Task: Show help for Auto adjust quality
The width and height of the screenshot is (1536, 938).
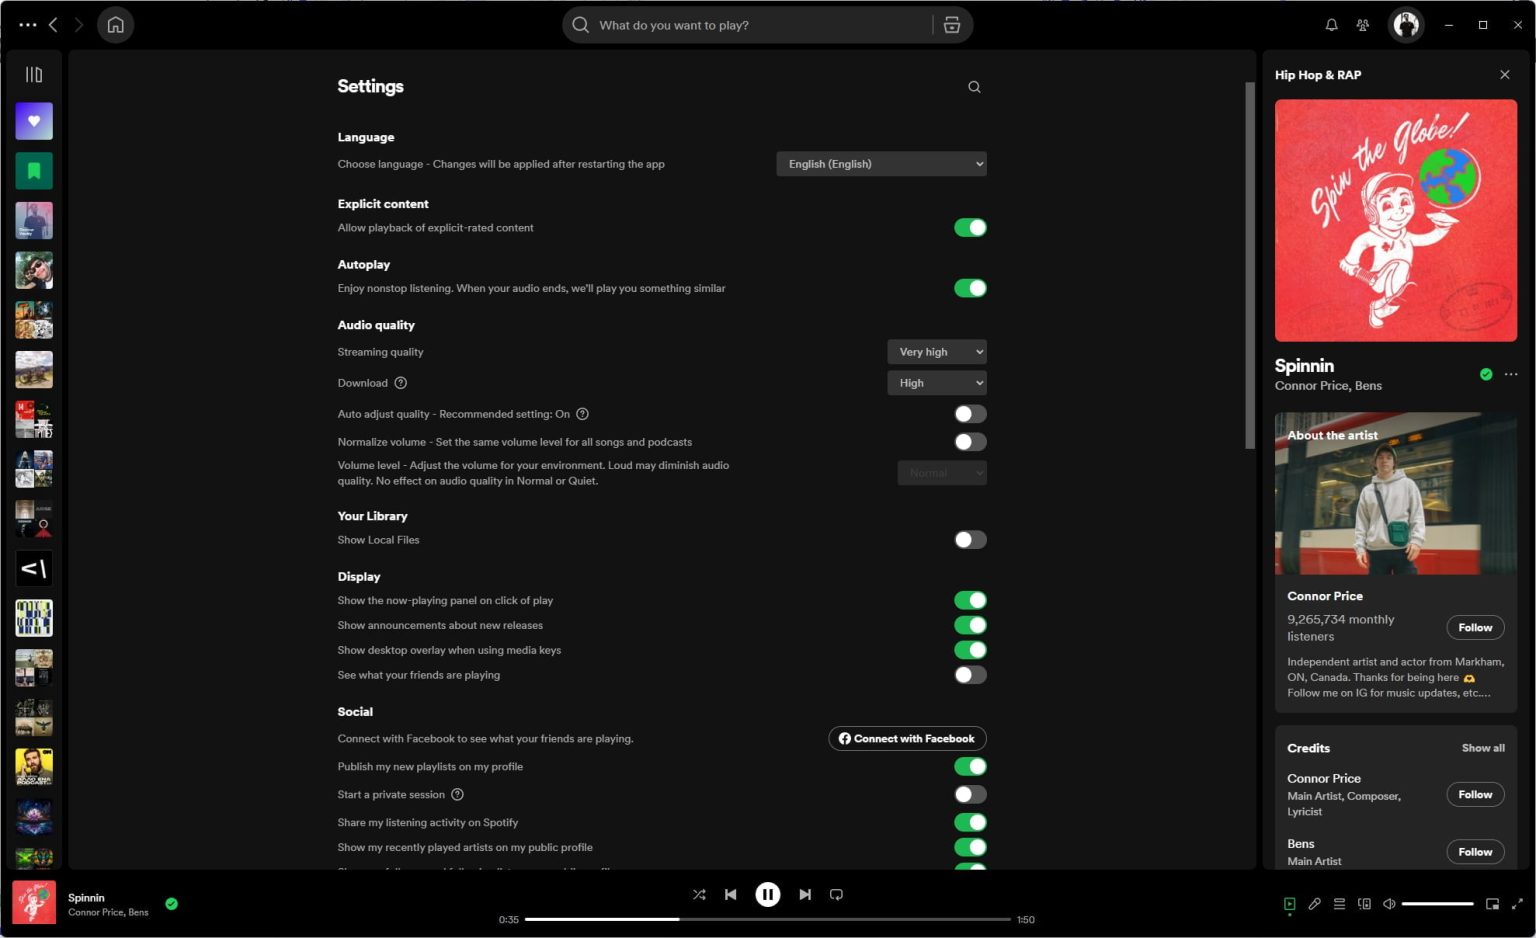Action: pyautogui.click(x=583, y=414)
